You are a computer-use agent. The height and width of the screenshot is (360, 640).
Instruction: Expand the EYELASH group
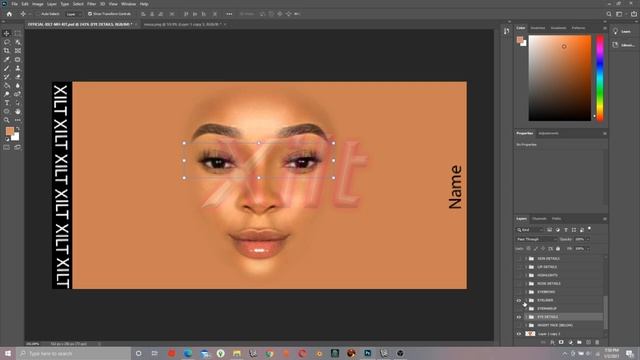point(526,300)
